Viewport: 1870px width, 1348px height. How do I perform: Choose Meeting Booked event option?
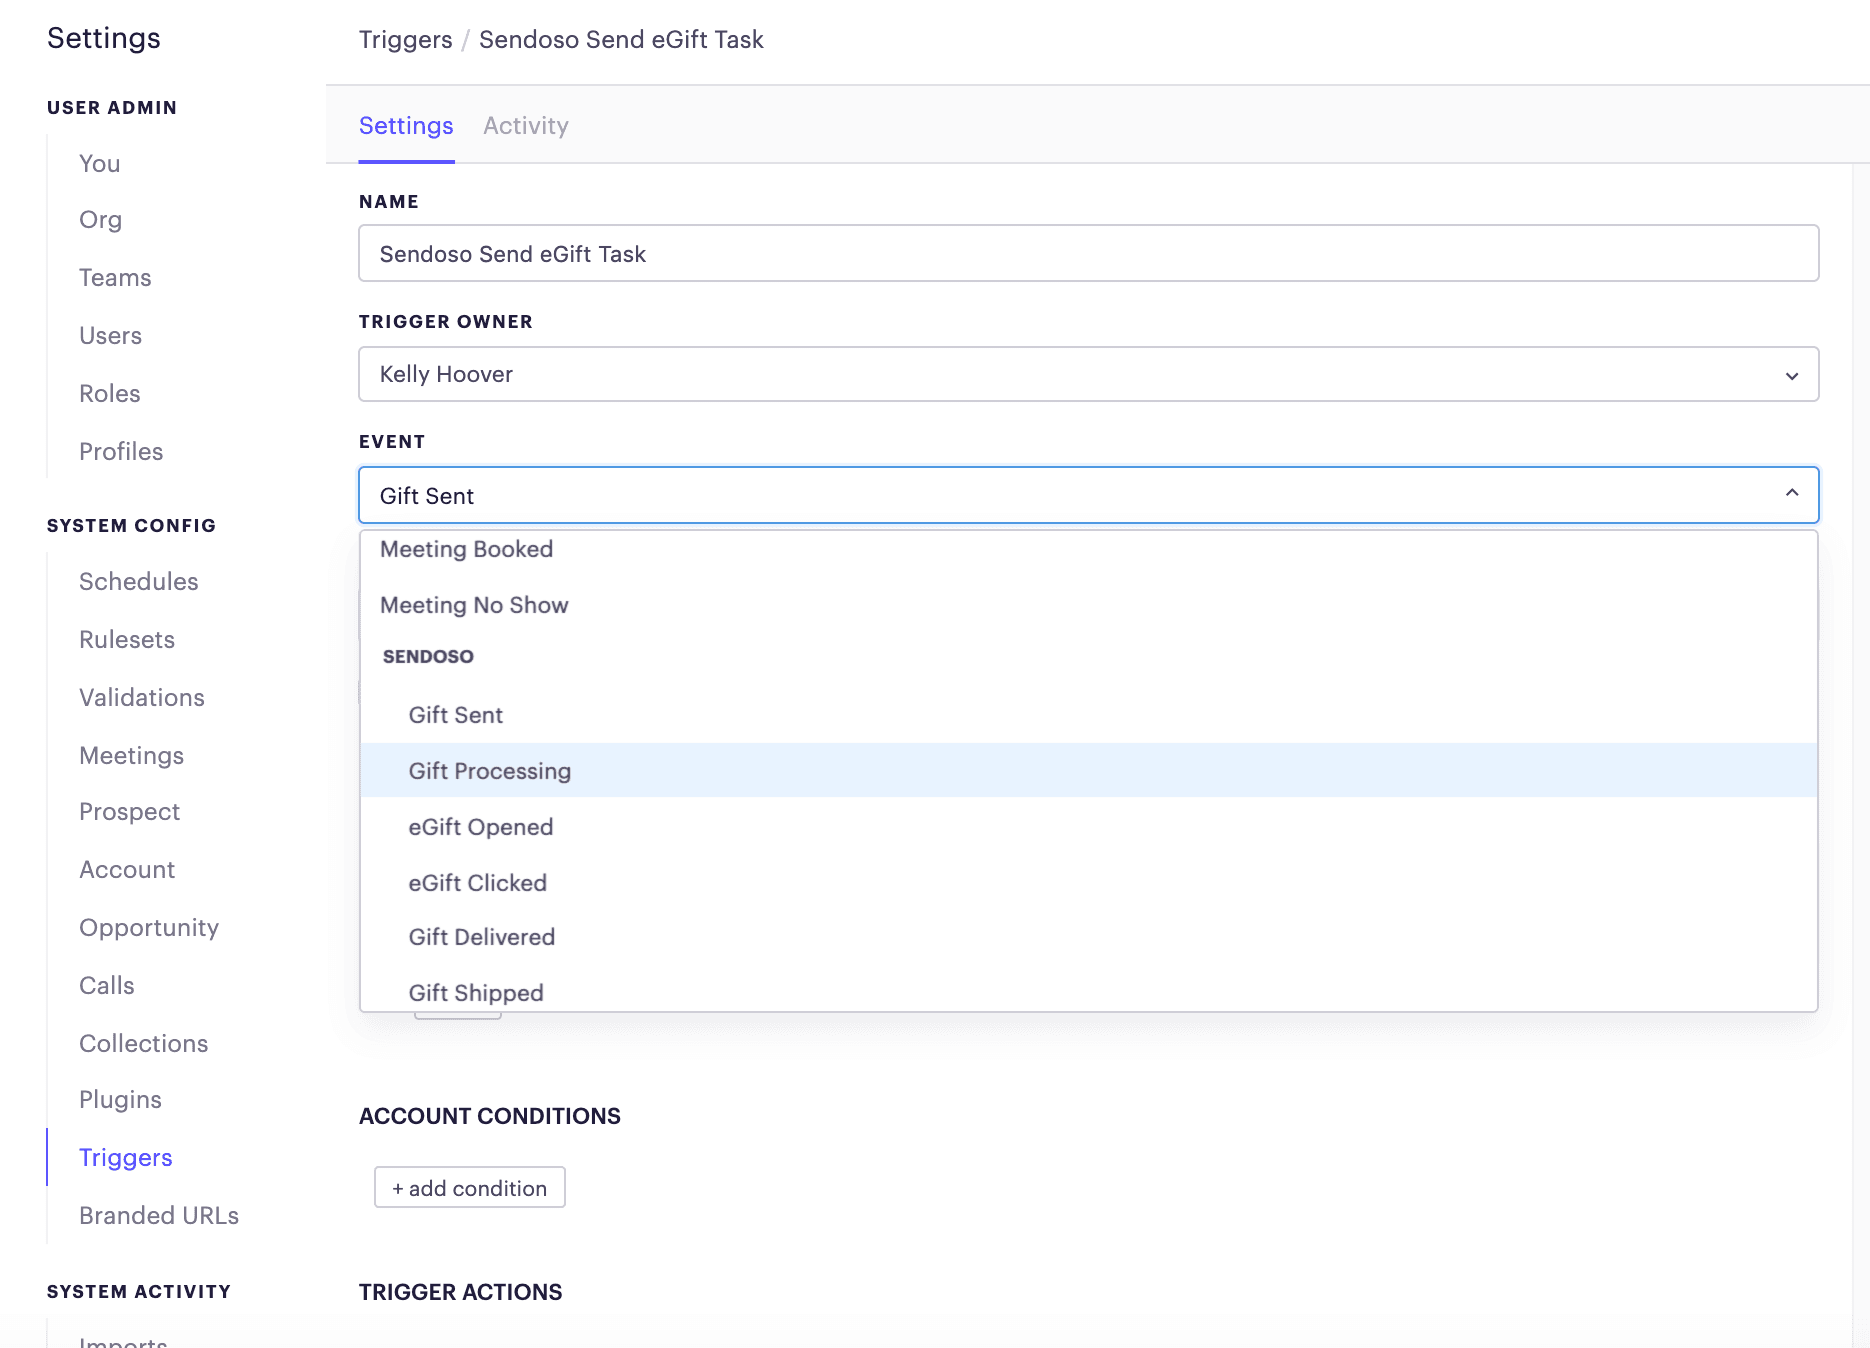point(466,549)
